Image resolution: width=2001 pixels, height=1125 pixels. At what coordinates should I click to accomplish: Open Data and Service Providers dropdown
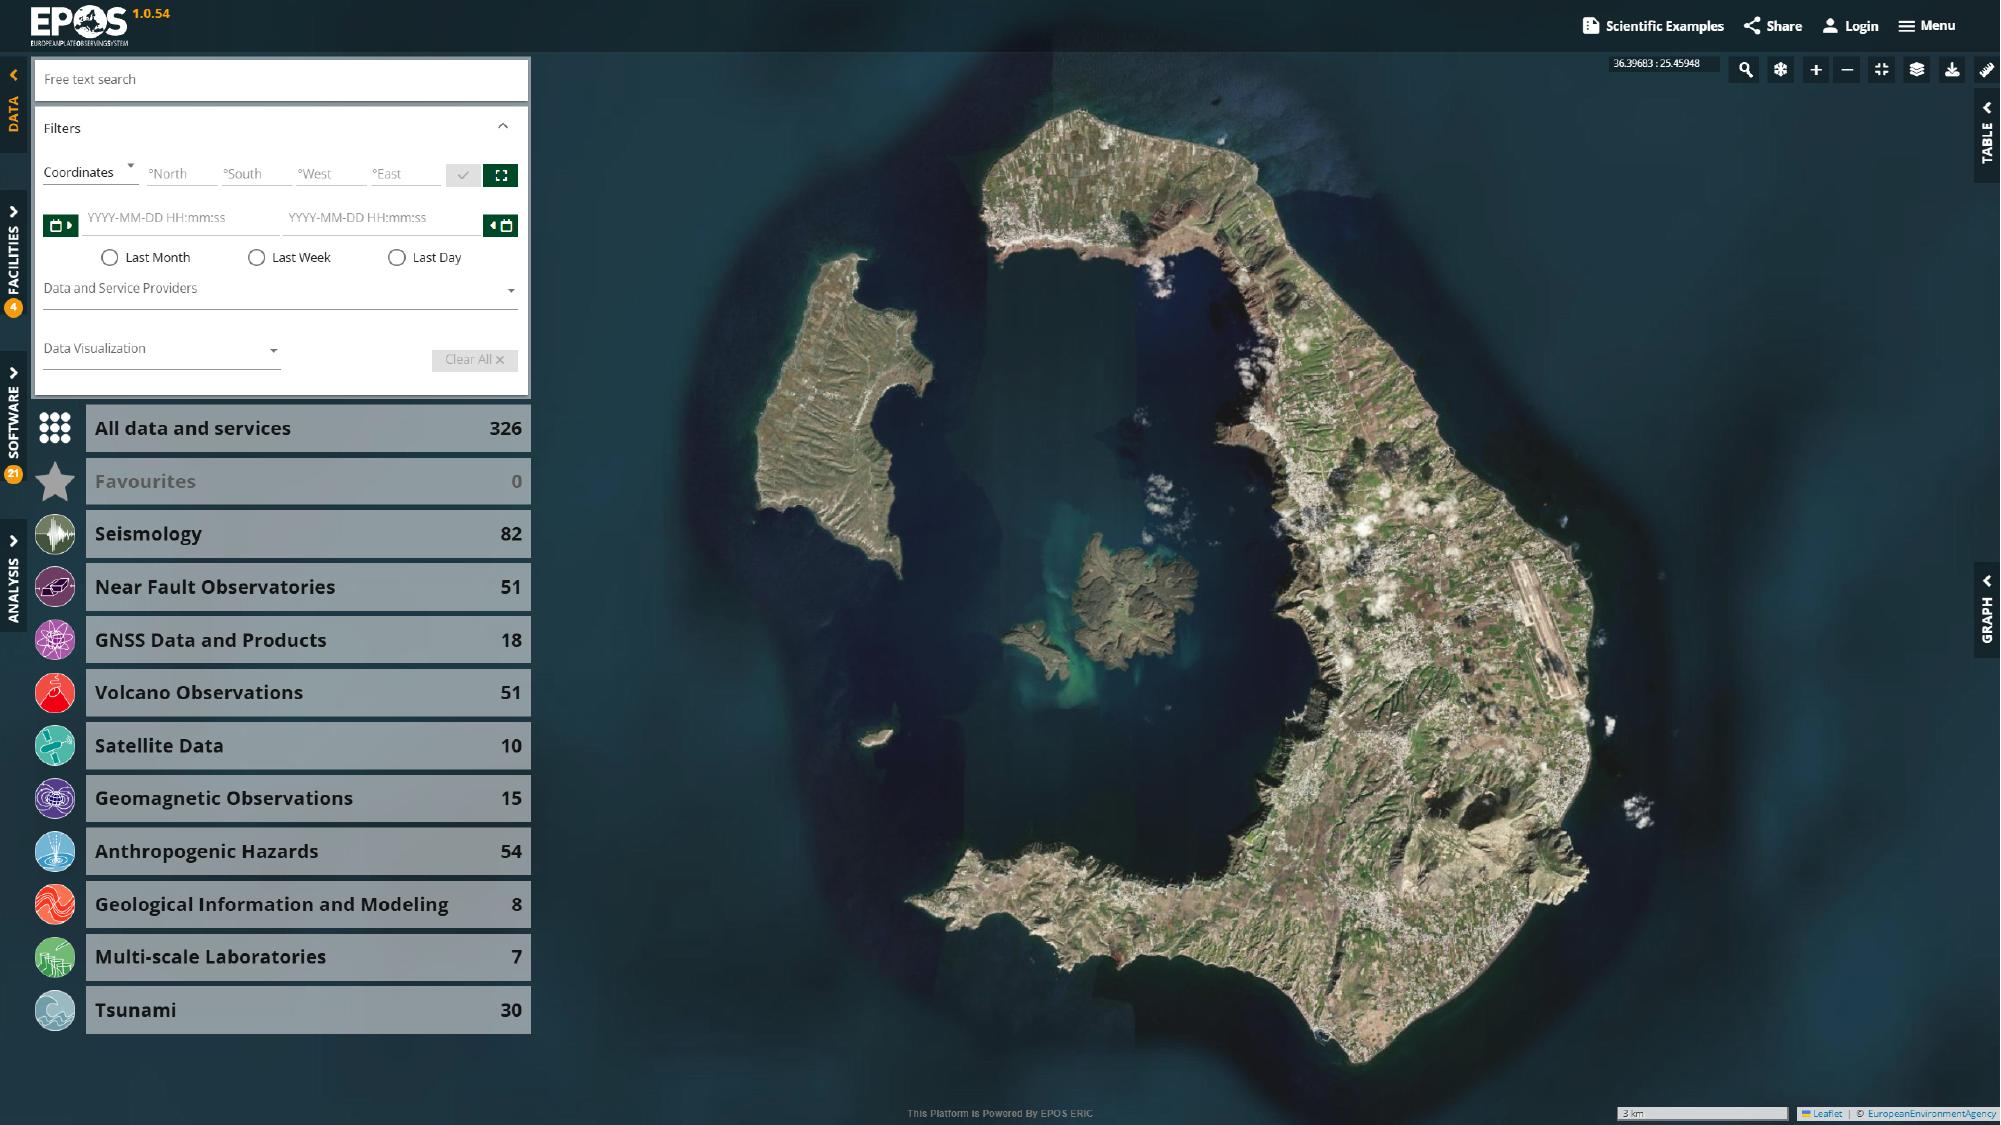280,290
